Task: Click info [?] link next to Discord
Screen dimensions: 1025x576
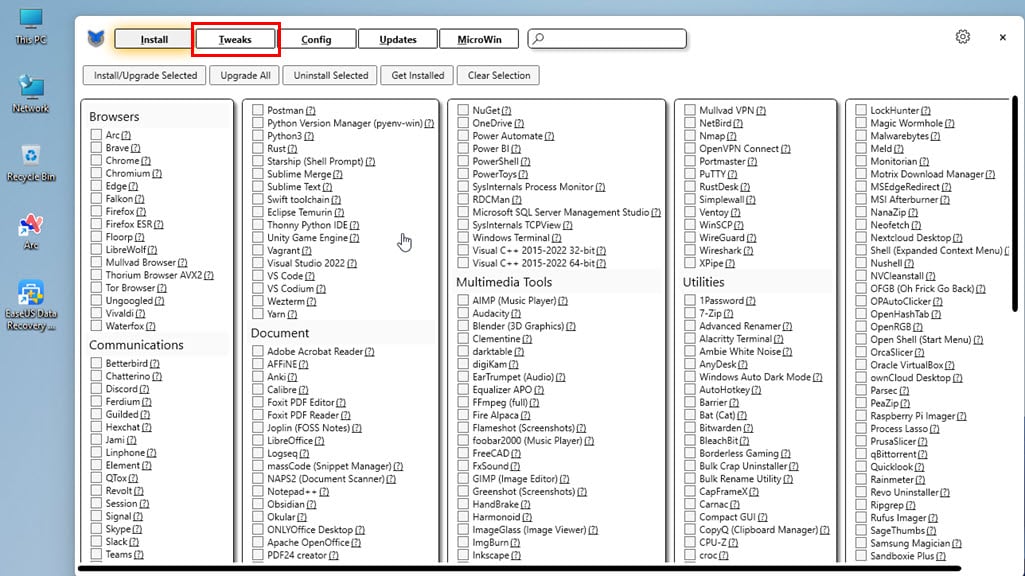Action: point(144,389)
